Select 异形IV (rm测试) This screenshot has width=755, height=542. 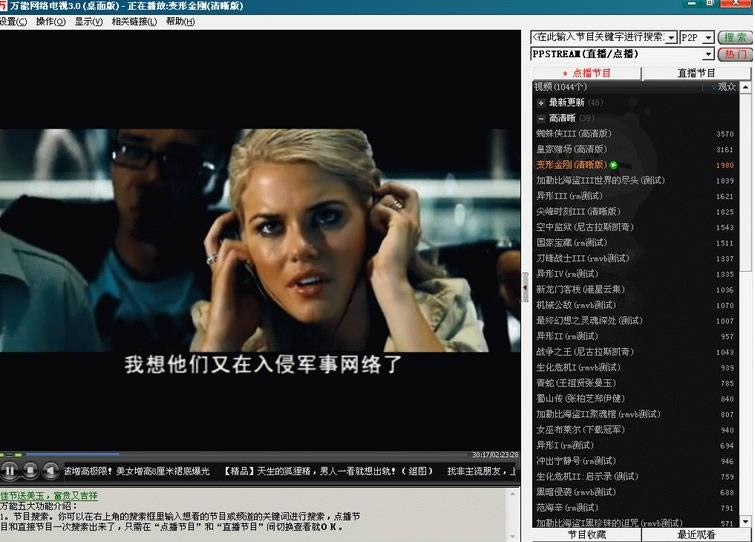click(x=635, y=274)
